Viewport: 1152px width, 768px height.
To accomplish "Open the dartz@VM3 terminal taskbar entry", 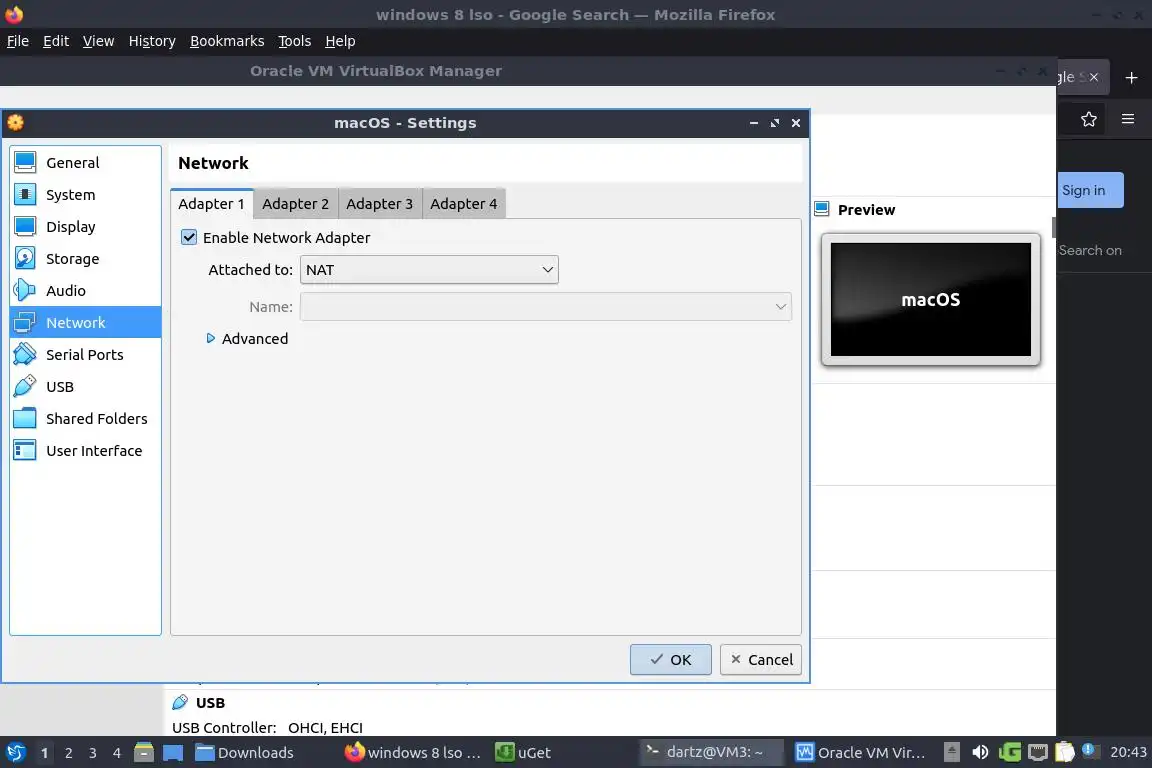I will click(710, 752).
